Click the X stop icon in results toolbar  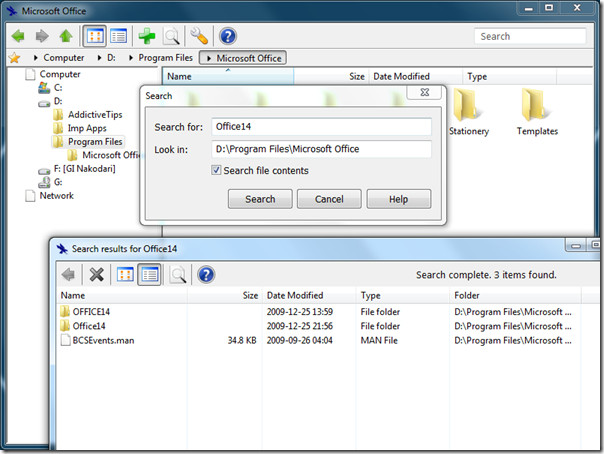click(x=96, y=275)
